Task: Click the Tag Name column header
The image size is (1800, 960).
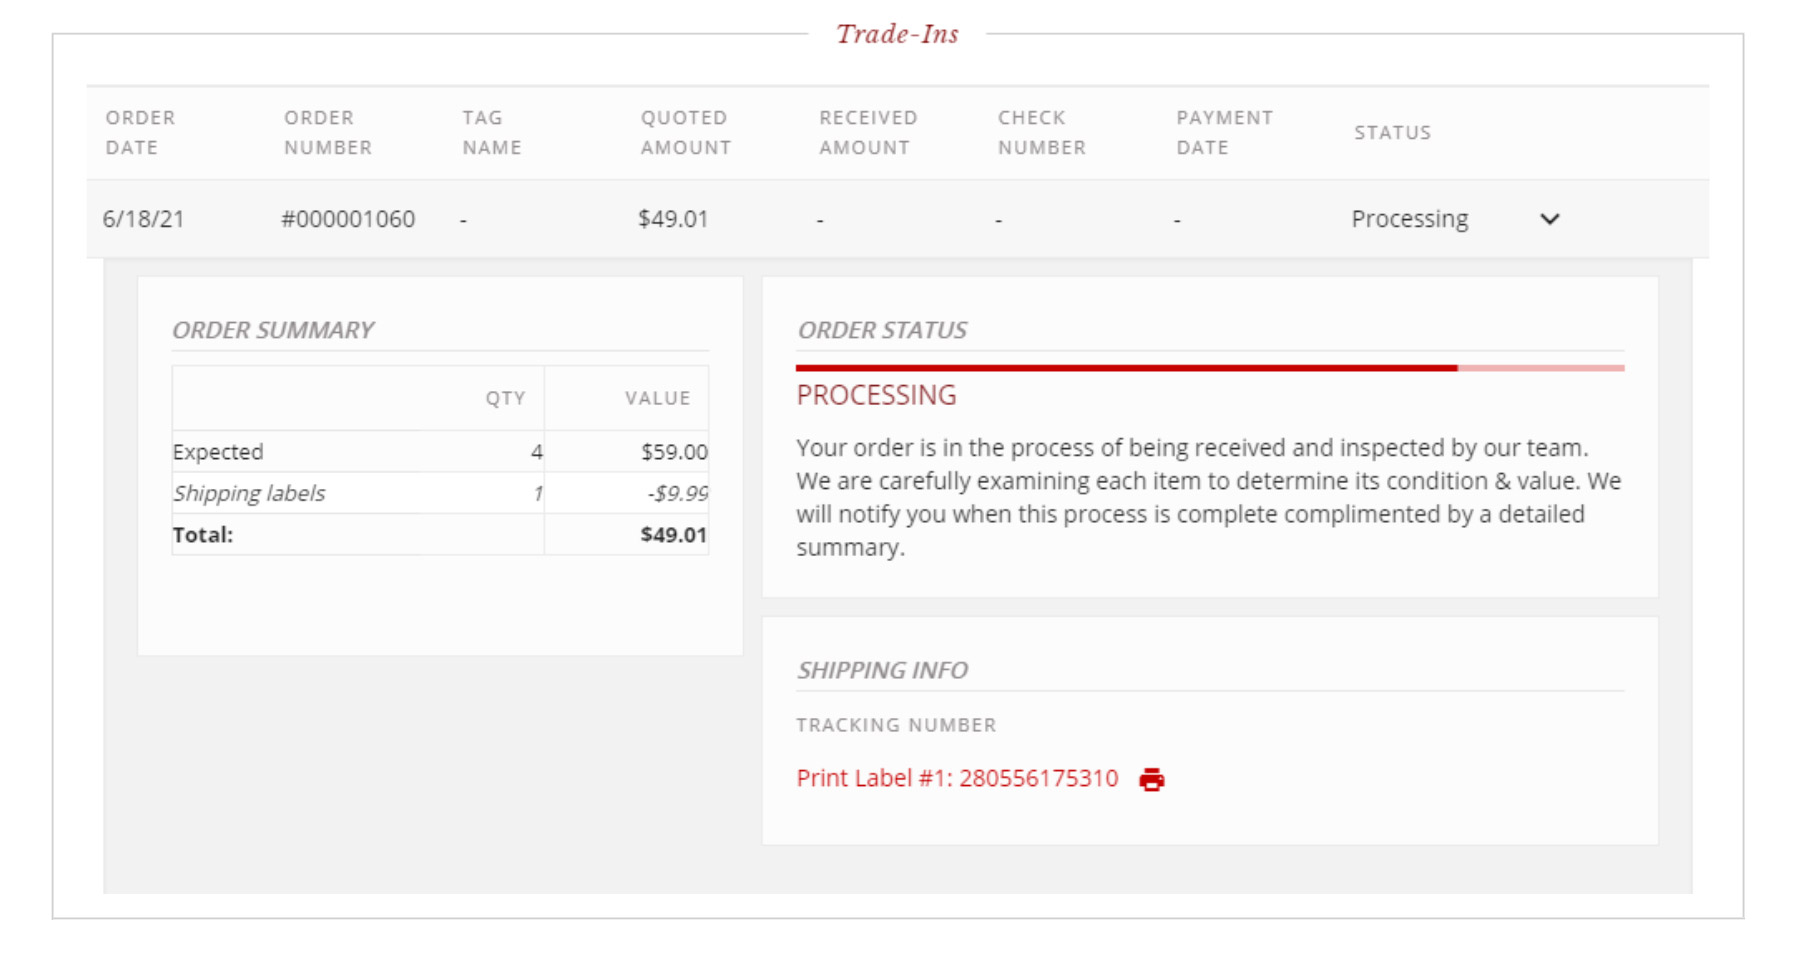Action: click(x=491, y=132)
